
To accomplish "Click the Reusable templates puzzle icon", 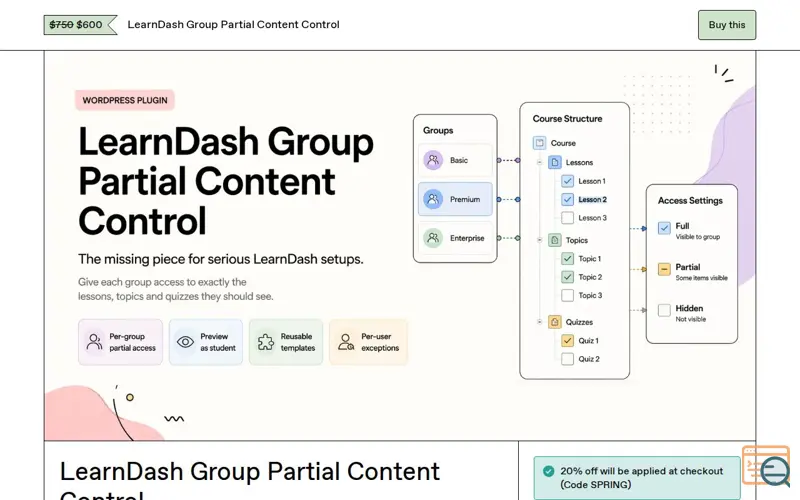I will click(x=265, y=342).
